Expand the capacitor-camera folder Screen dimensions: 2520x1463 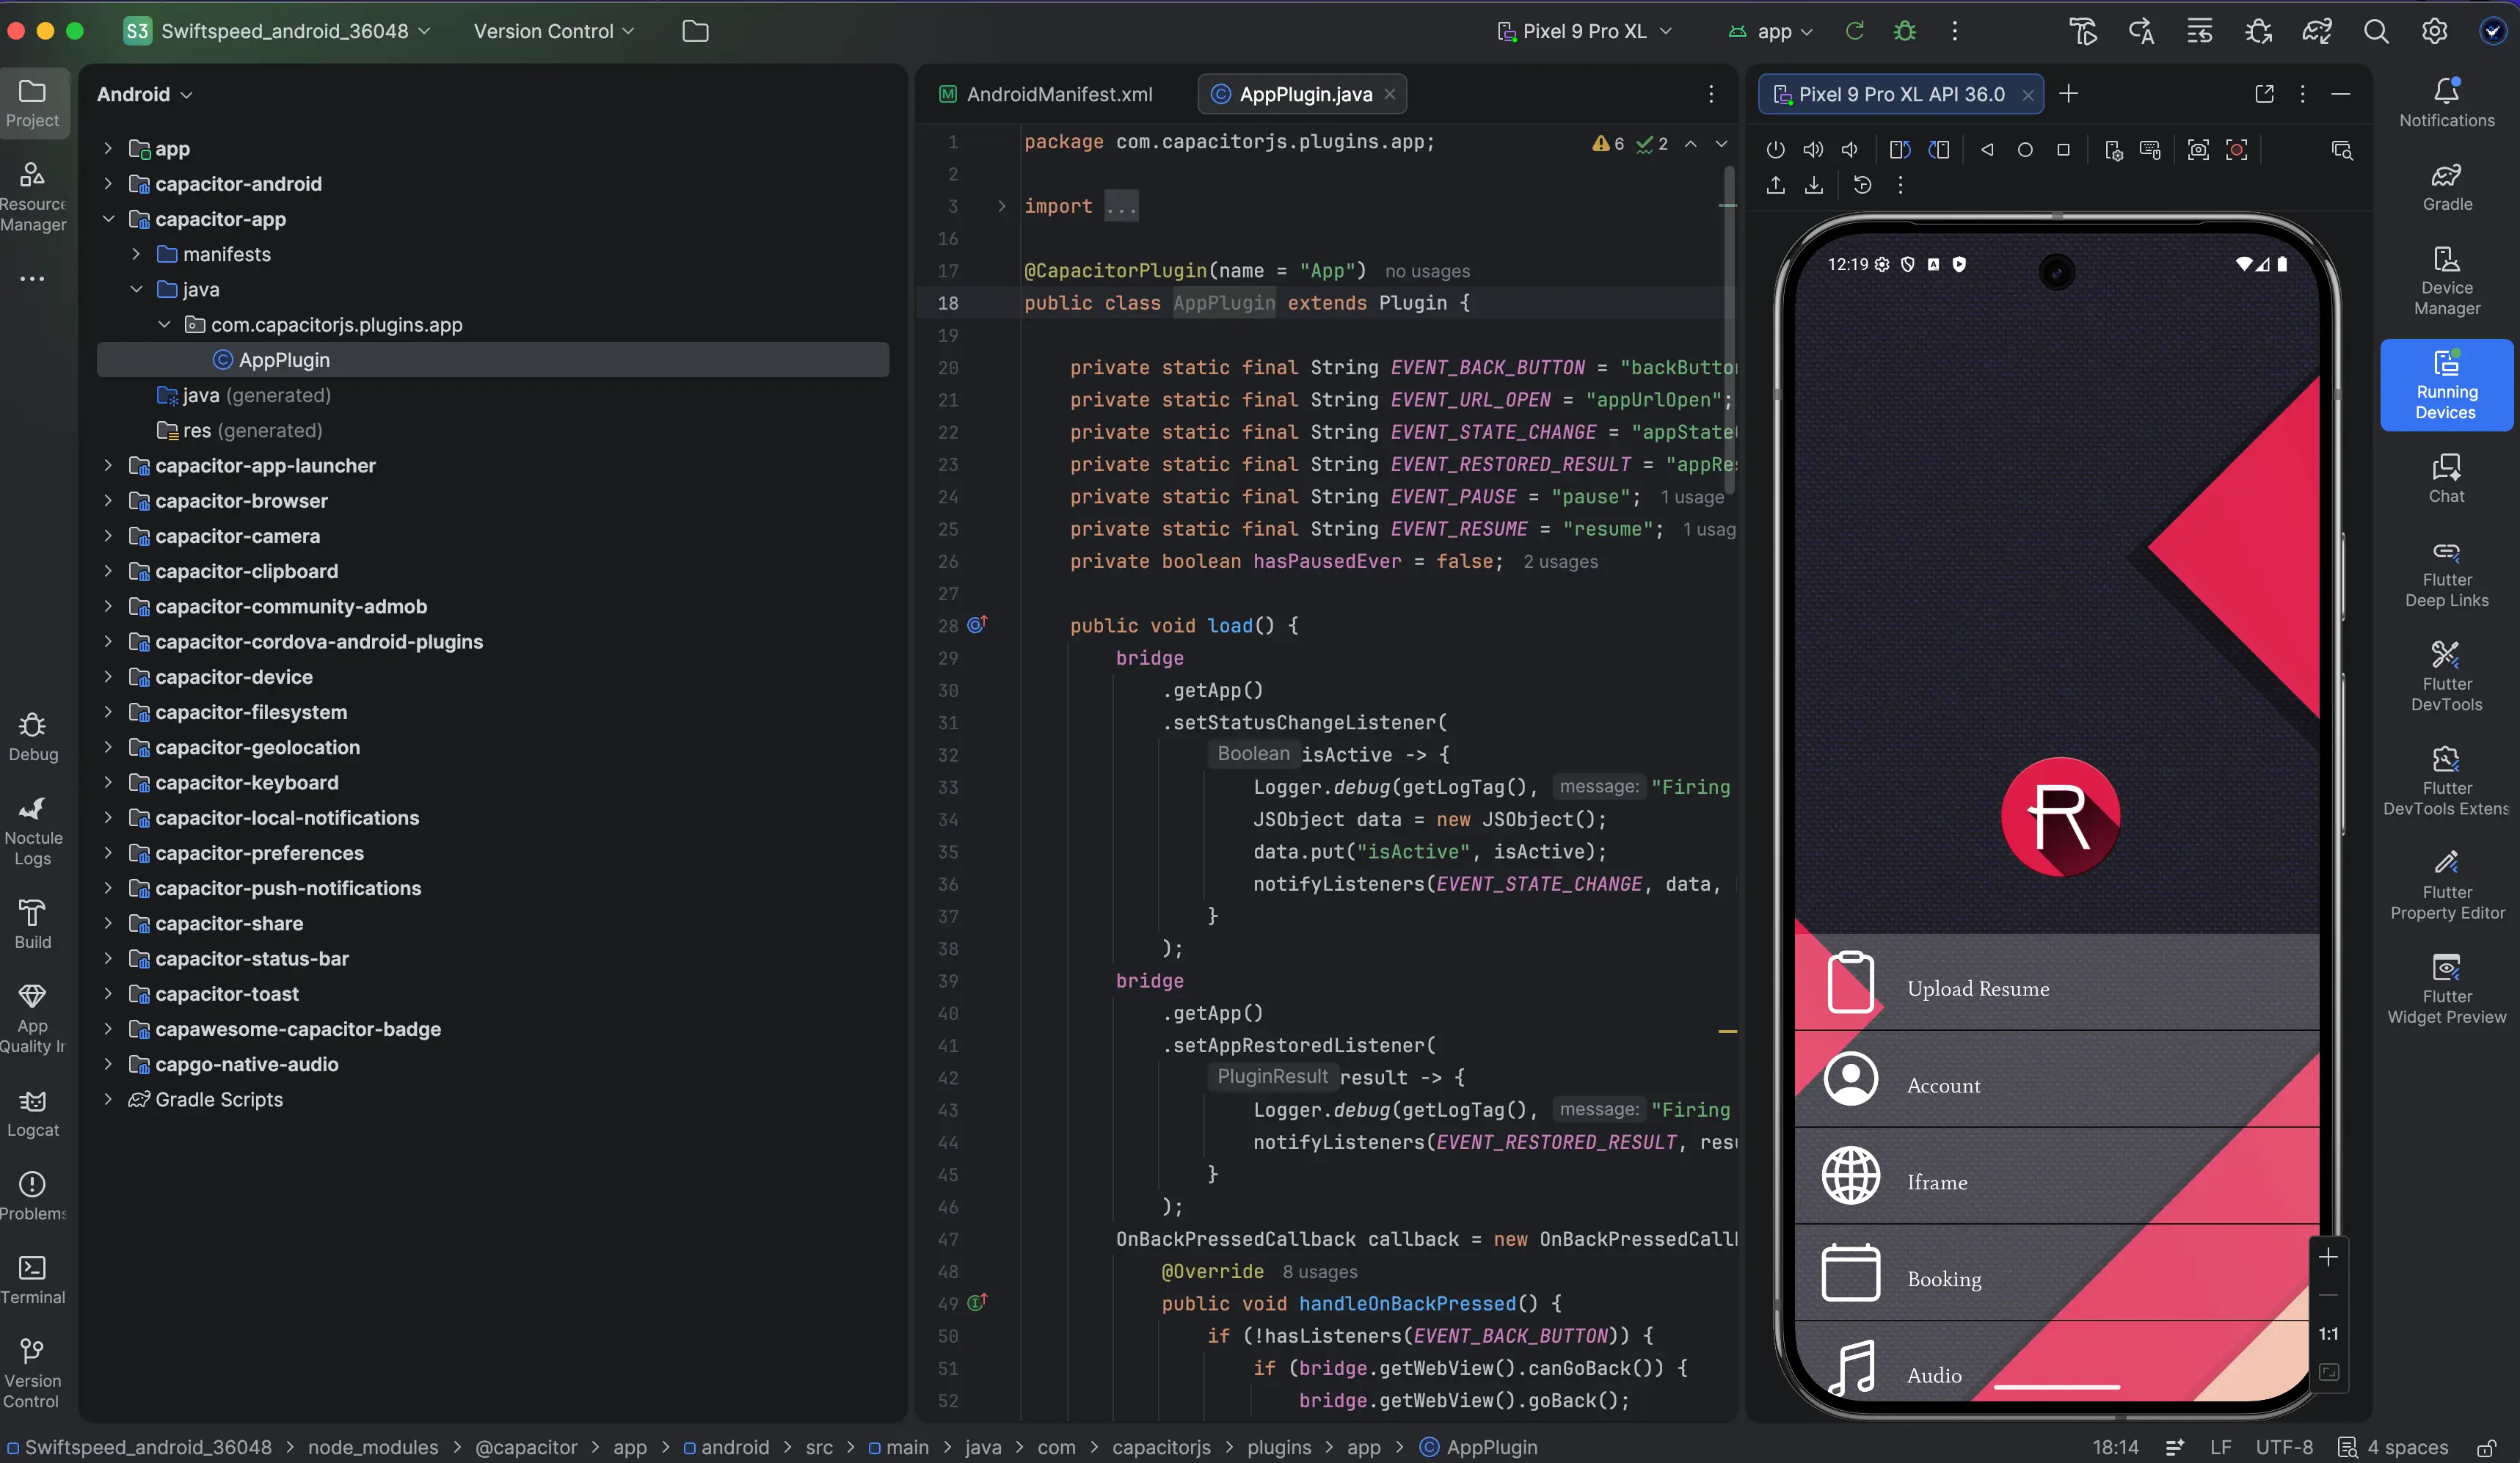click(108, 536)
